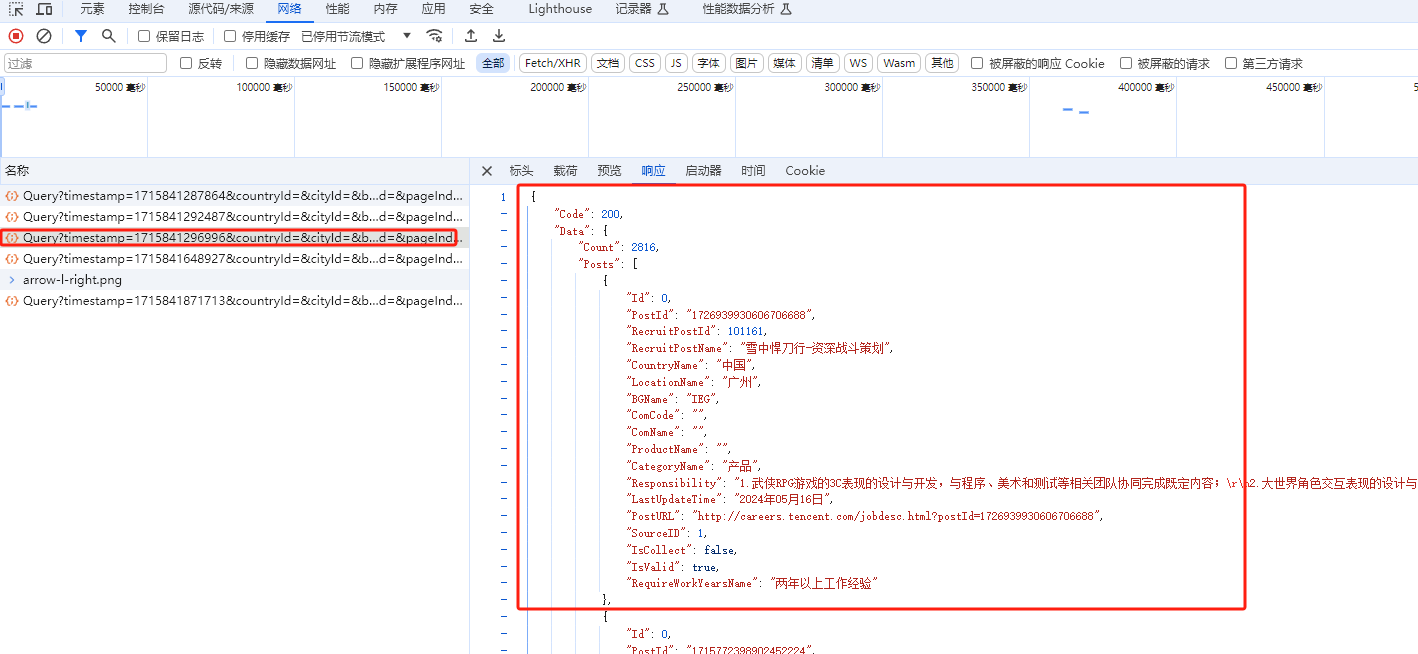This screenshot has height=654, width=1418.
Task: Open 安全 panel tab
Action: (x=481, y=9)
